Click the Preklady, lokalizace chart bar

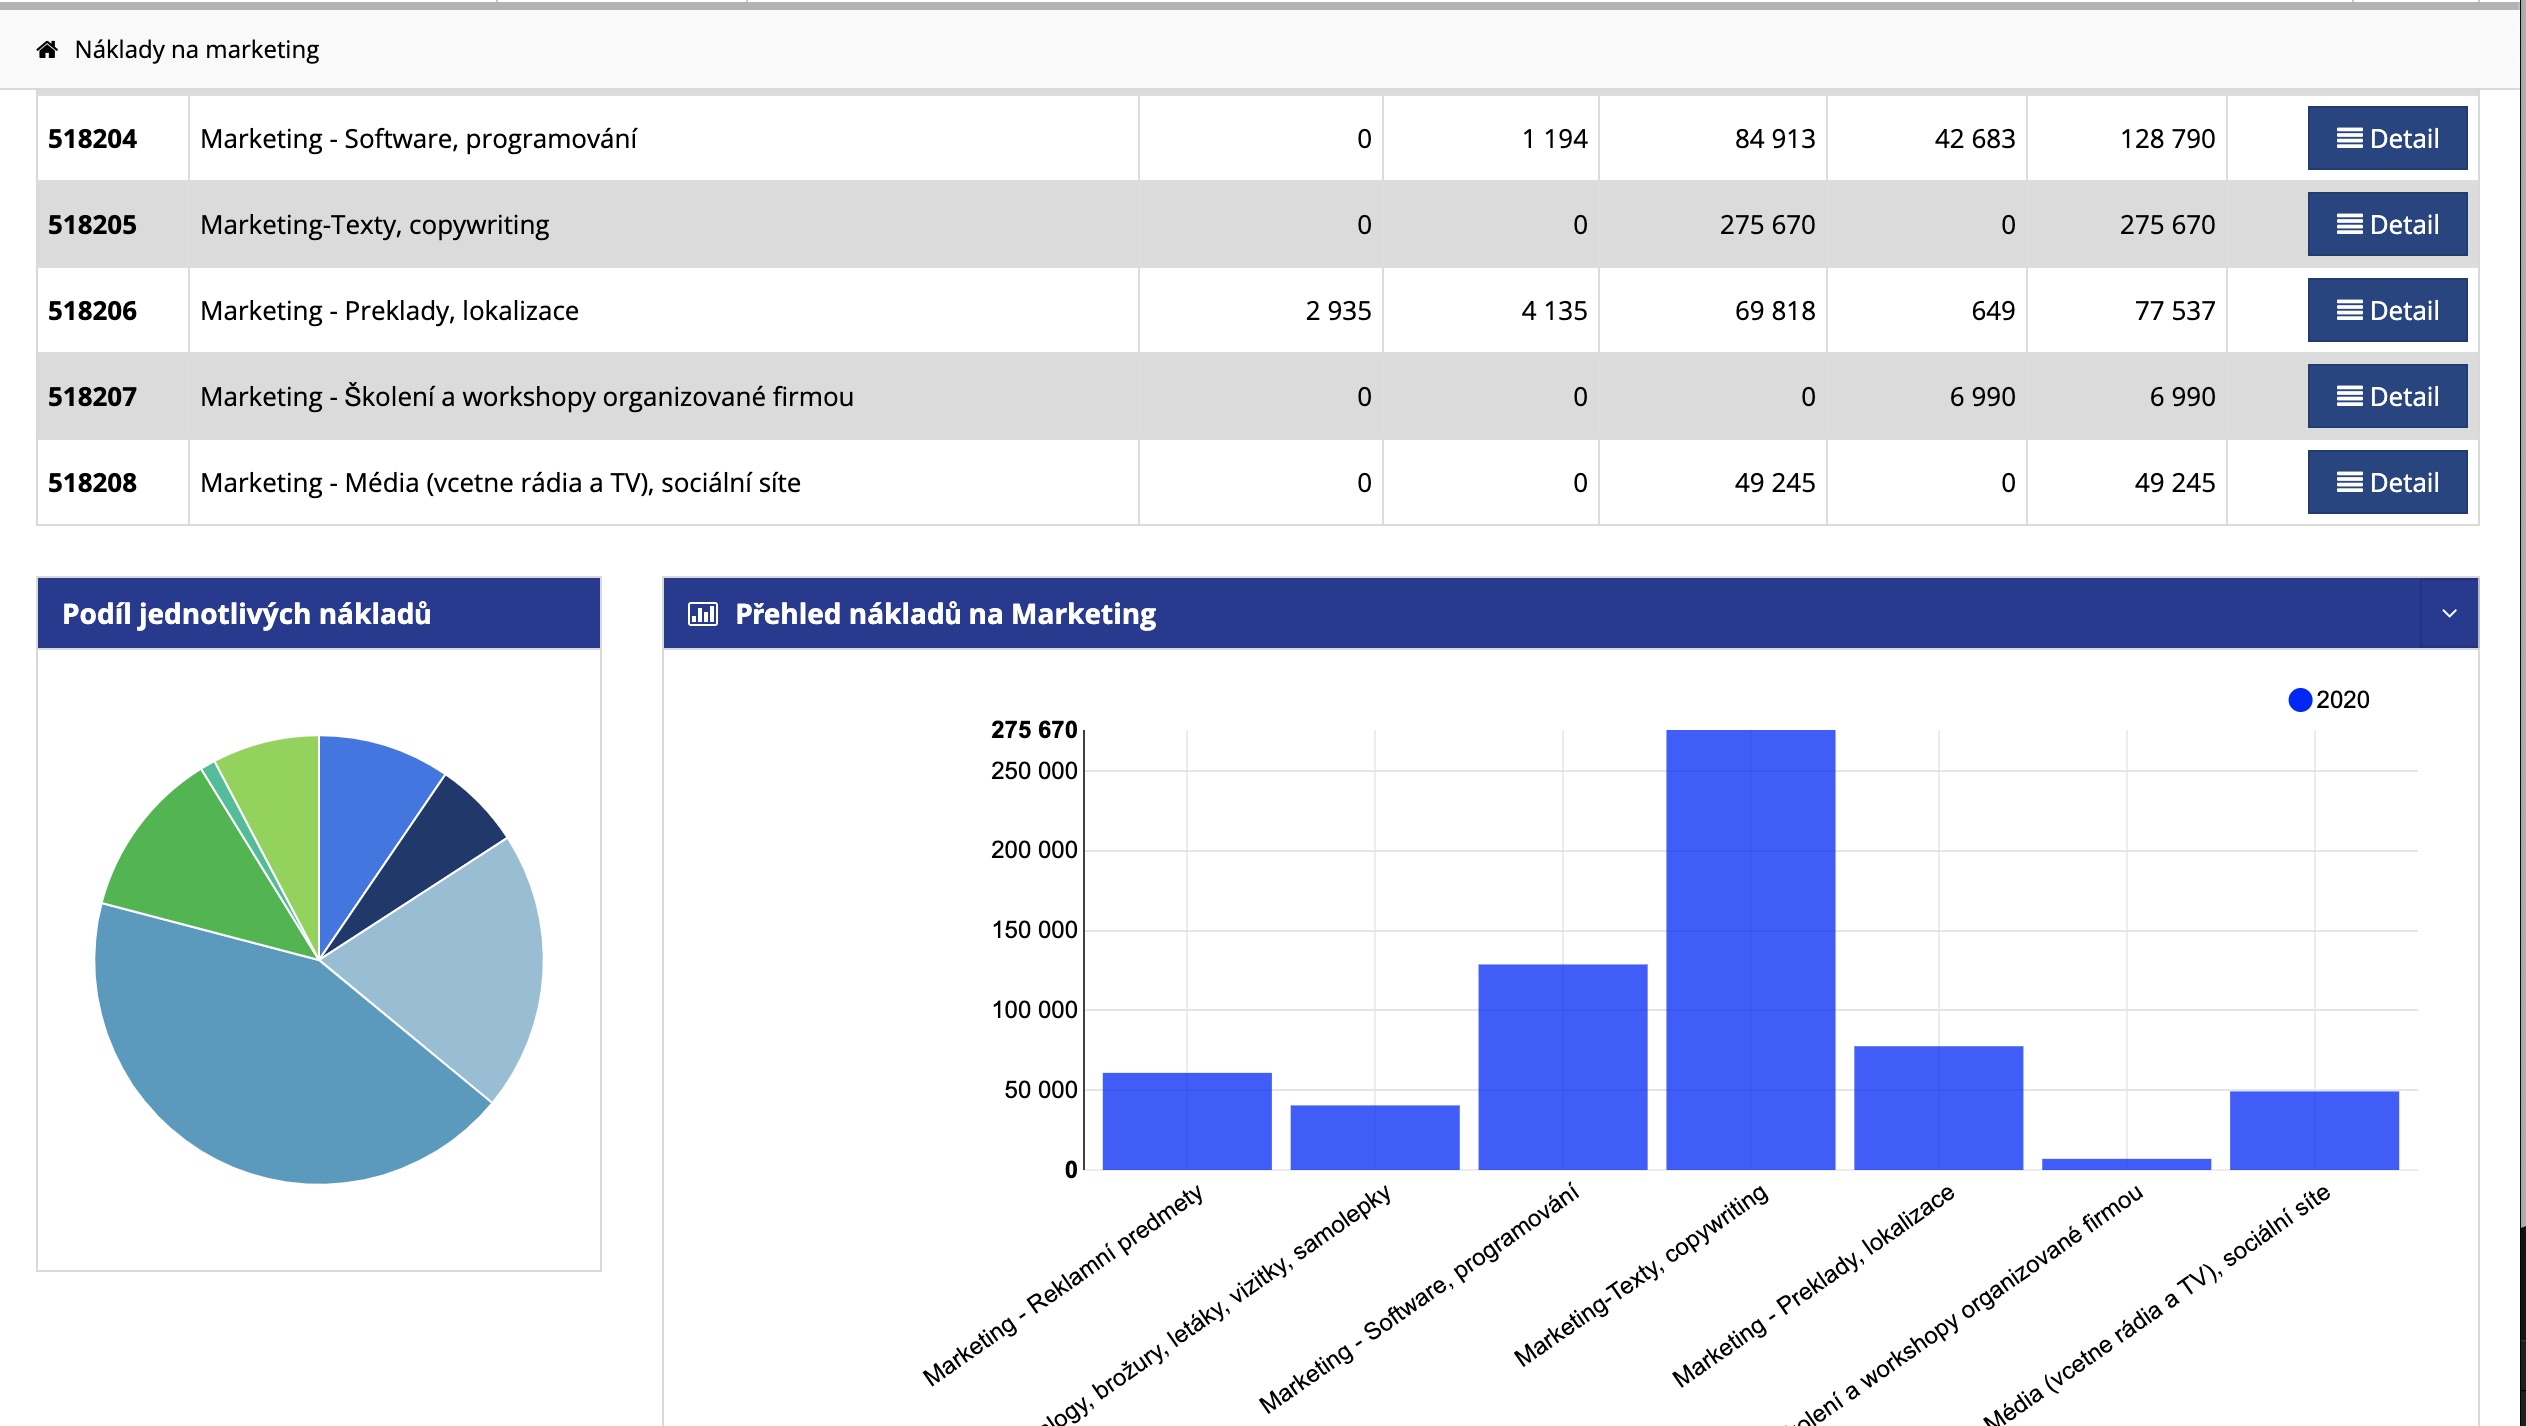pyautogui.click(x=1938, y=1108)
